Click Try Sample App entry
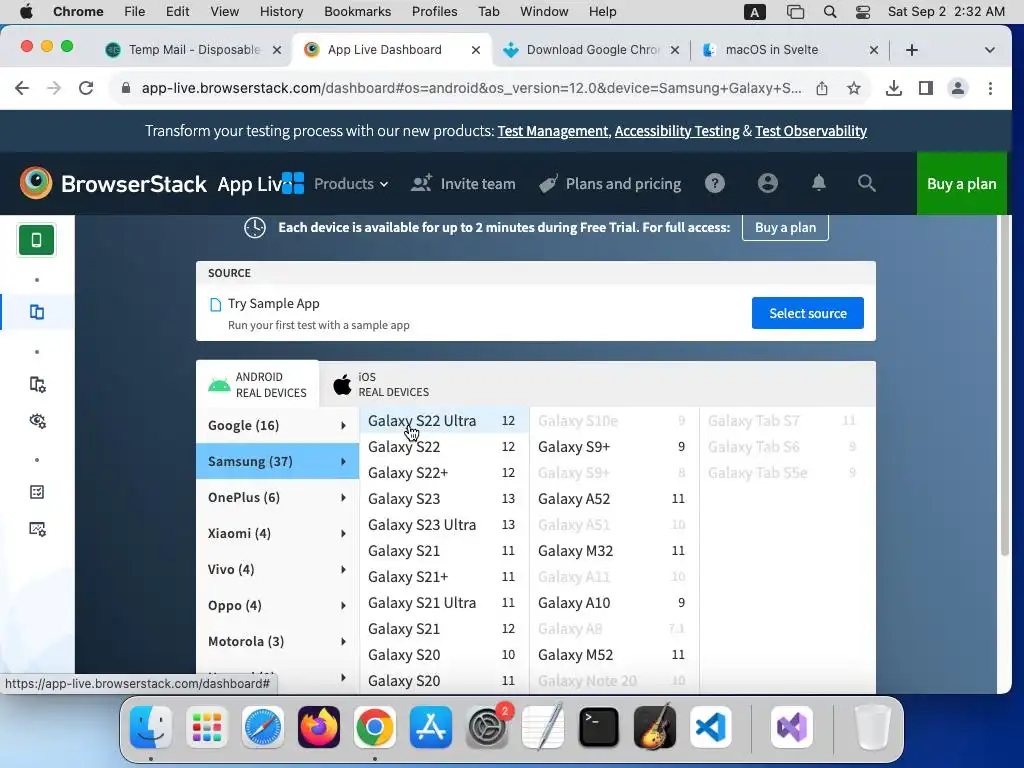This screenshot has height=768, width=1024. [x=273, y=303]
